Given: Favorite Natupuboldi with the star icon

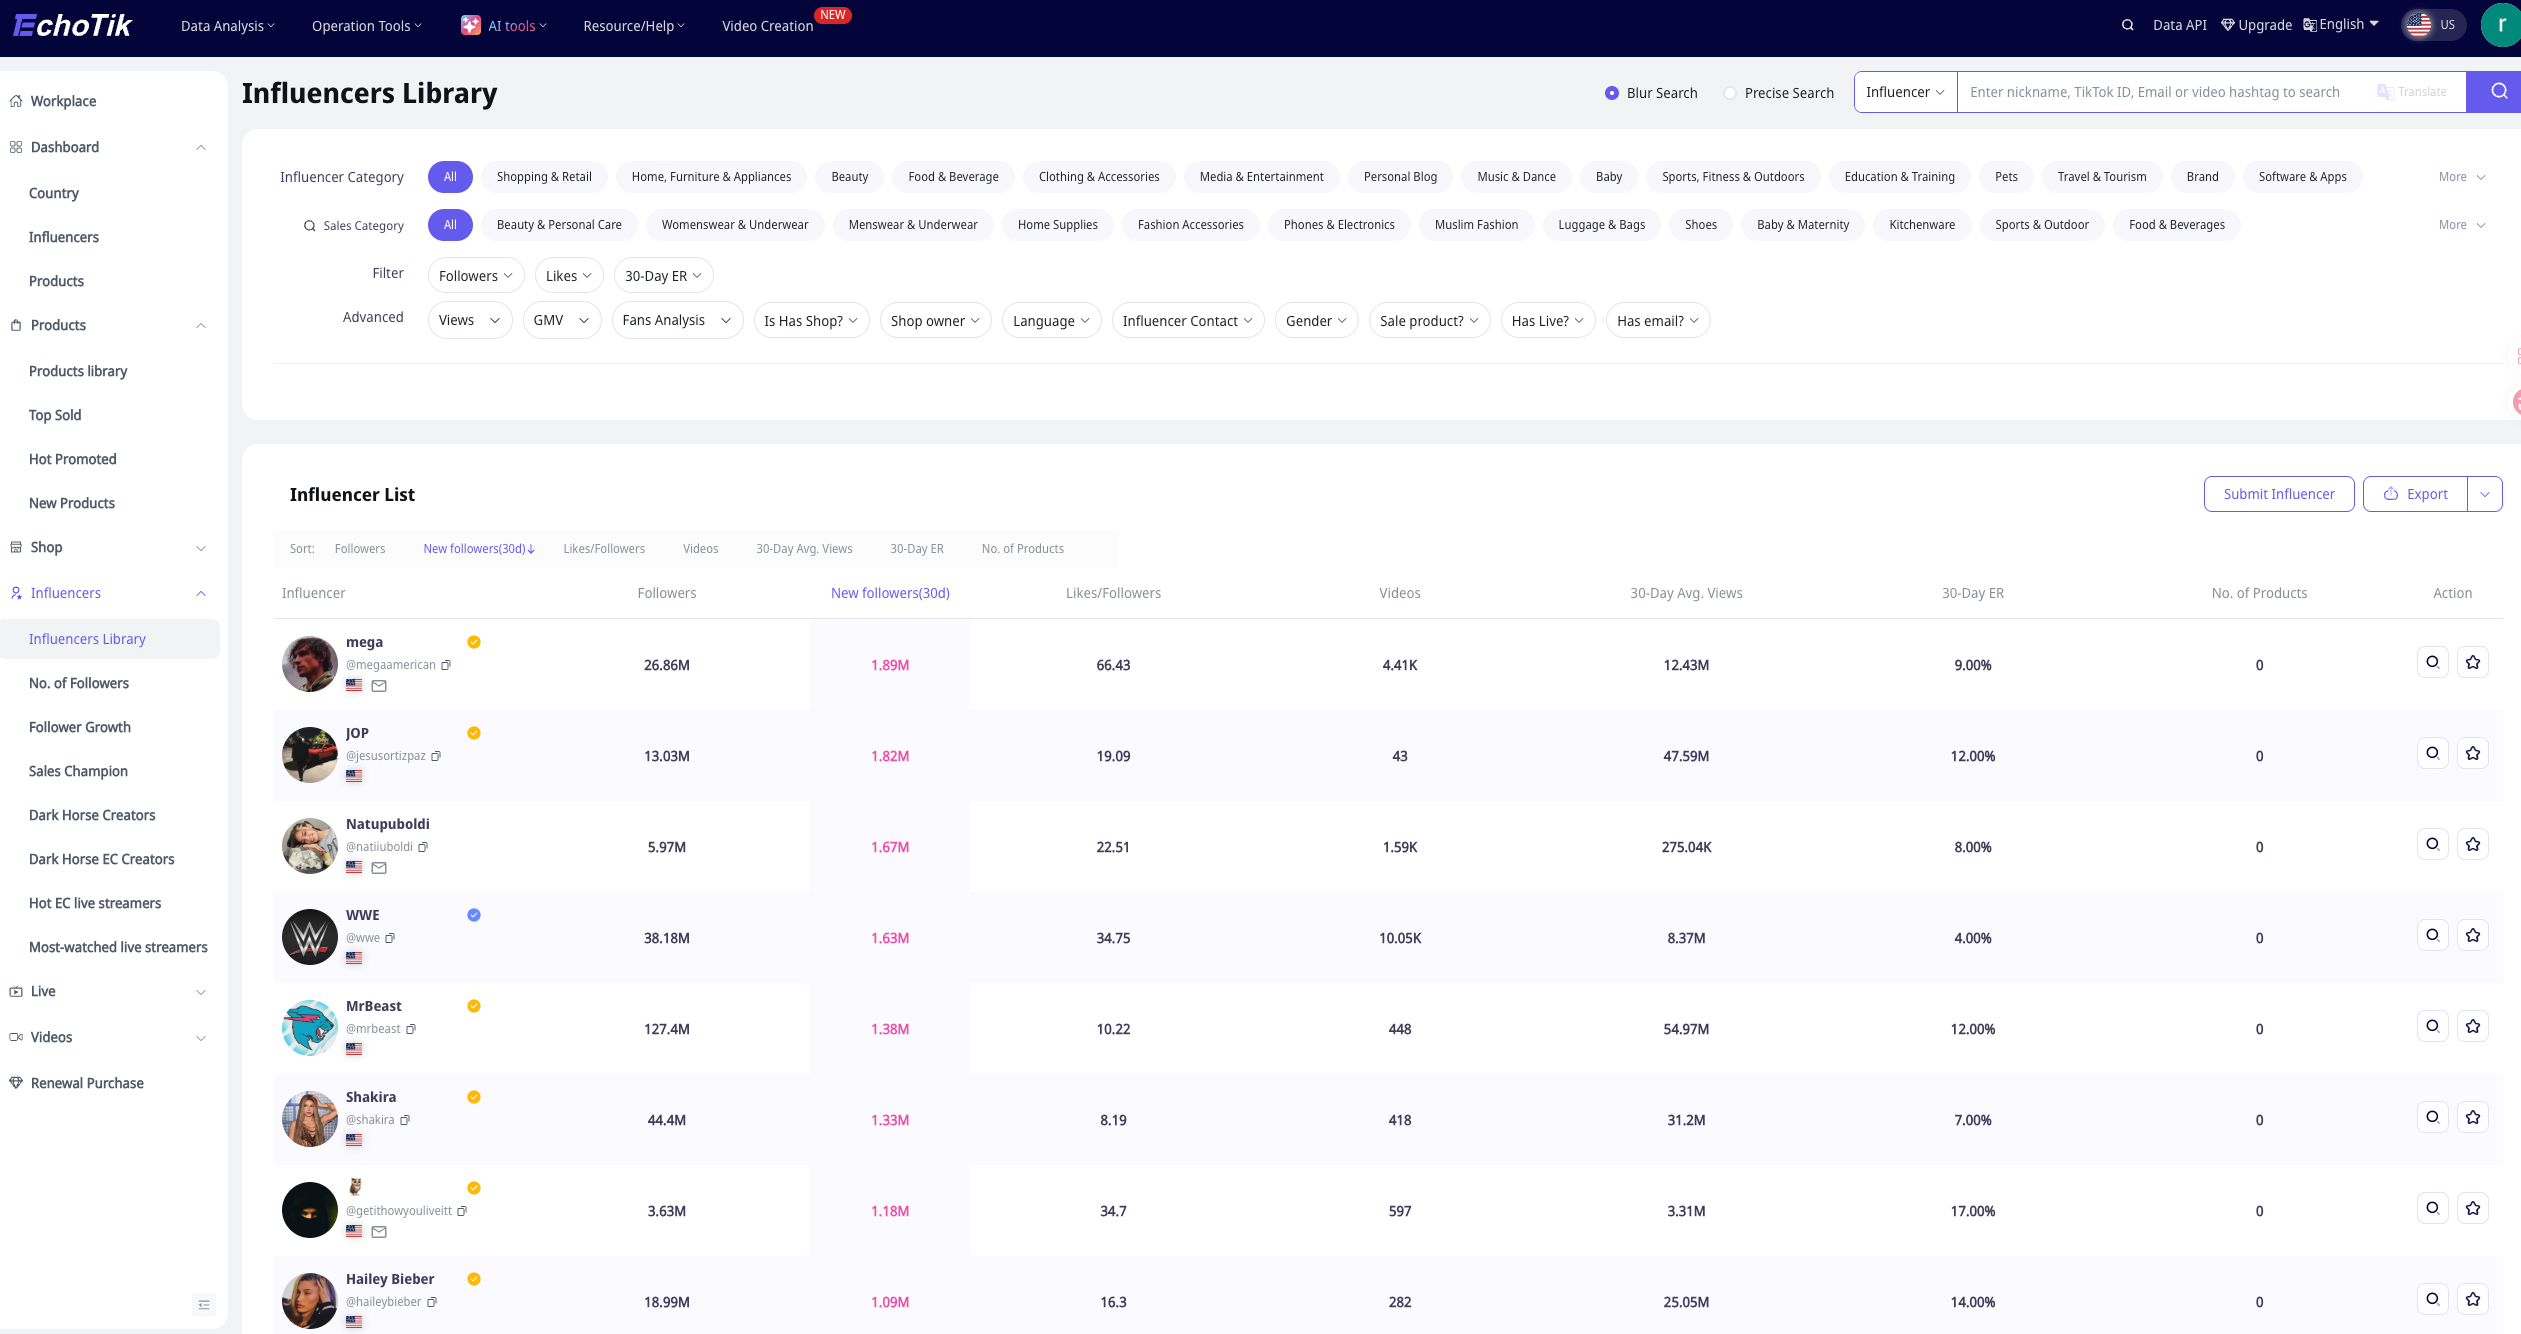Looking at the screenshot, I should click(2473, 844).
